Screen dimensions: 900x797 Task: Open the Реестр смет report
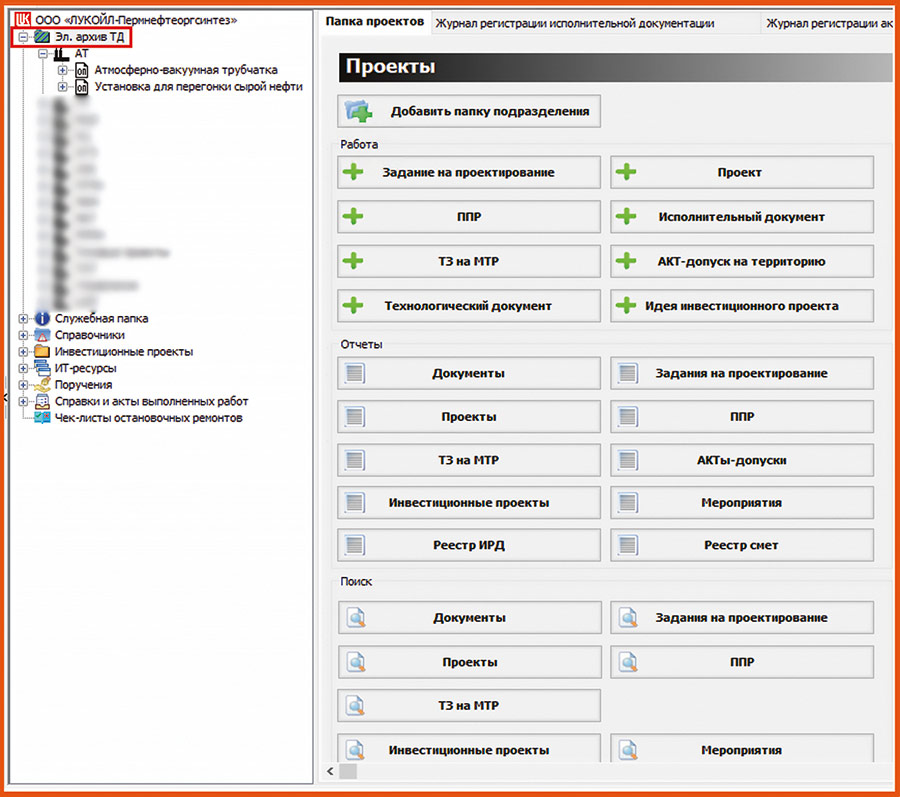coord(741,545)
